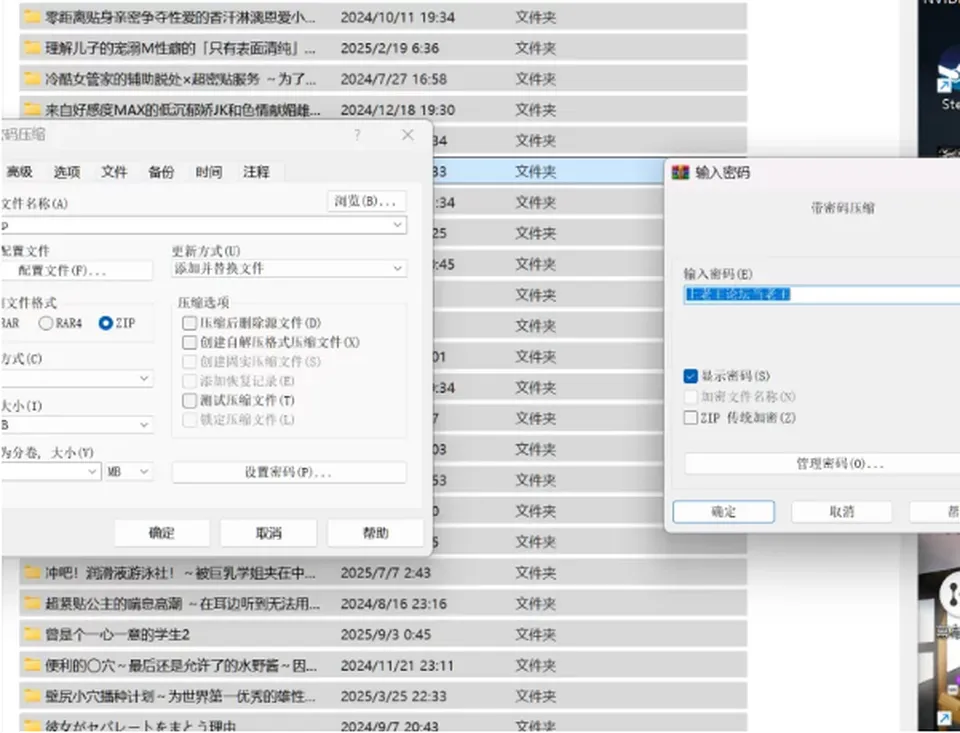
Task: Choose the ZIP archive format
Action: pyautogui.click(x=105, y=323)
